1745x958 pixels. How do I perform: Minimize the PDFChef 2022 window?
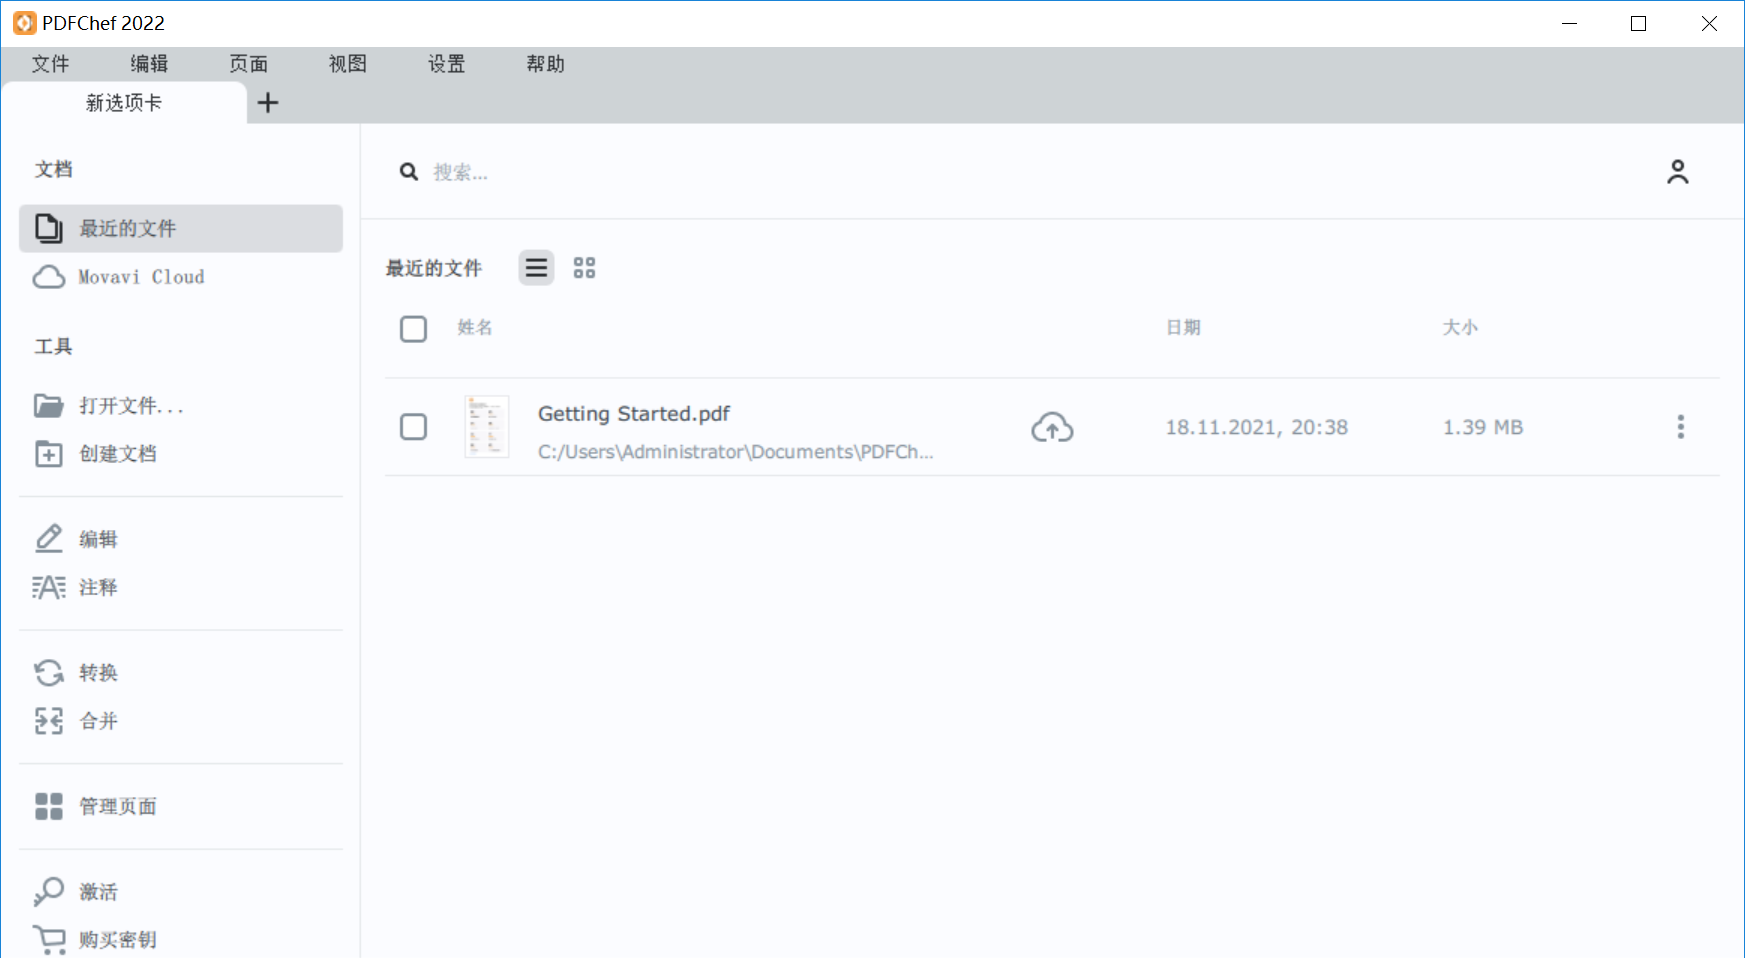(1569, 23)
